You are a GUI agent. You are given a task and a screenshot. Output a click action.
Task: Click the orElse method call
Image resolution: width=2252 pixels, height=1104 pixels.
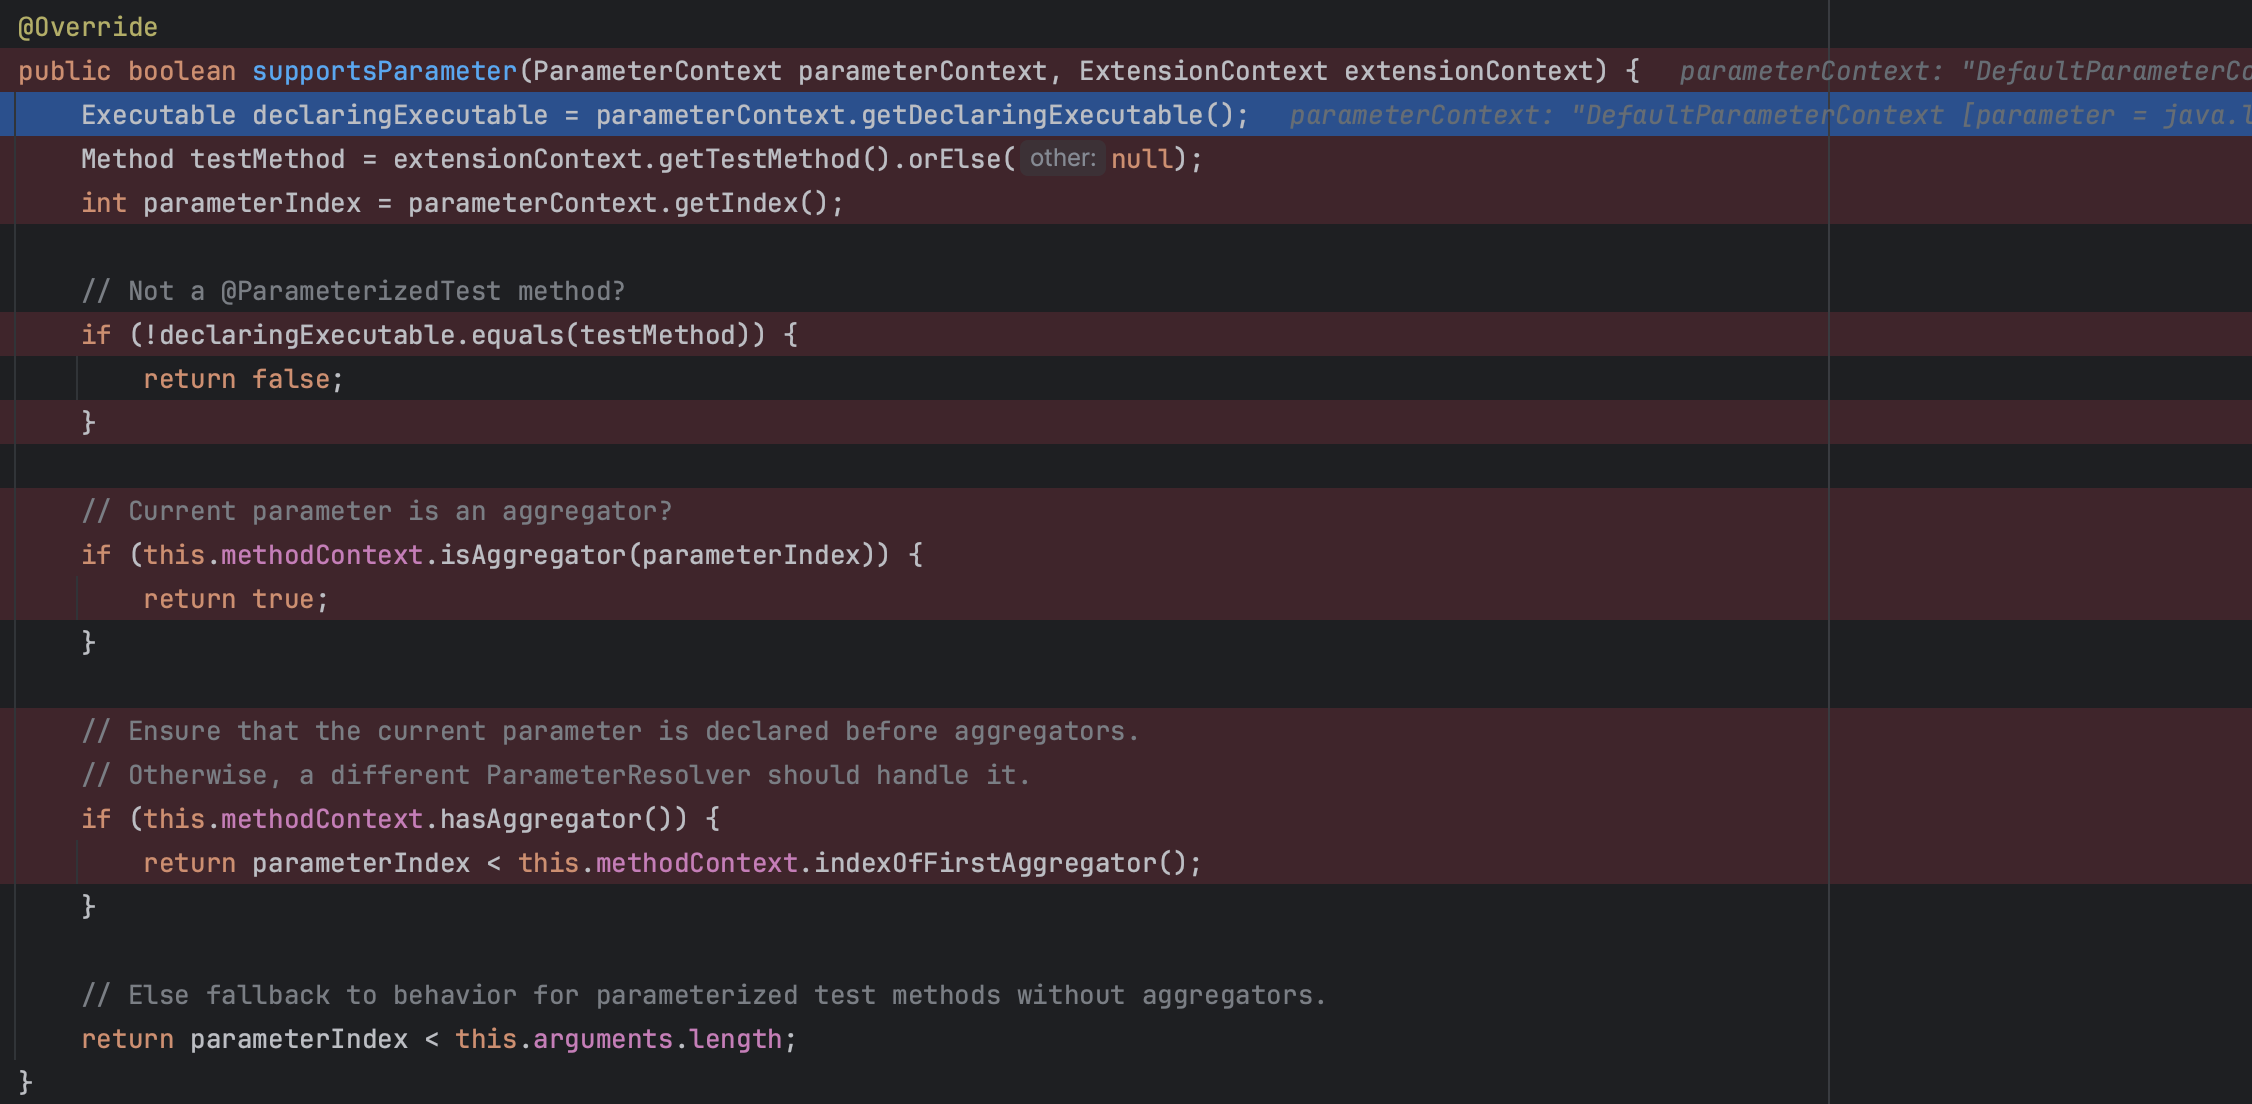(953, 159)
